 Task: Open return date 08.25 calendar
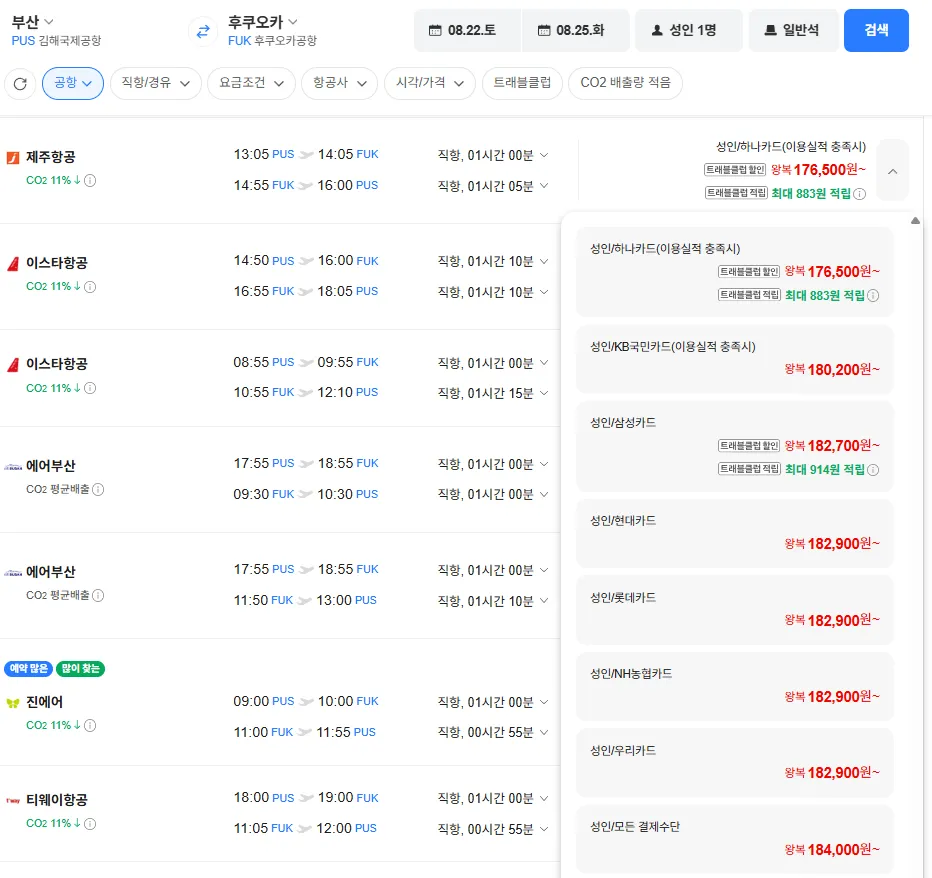pyautogui.click(x=575, y=30)
